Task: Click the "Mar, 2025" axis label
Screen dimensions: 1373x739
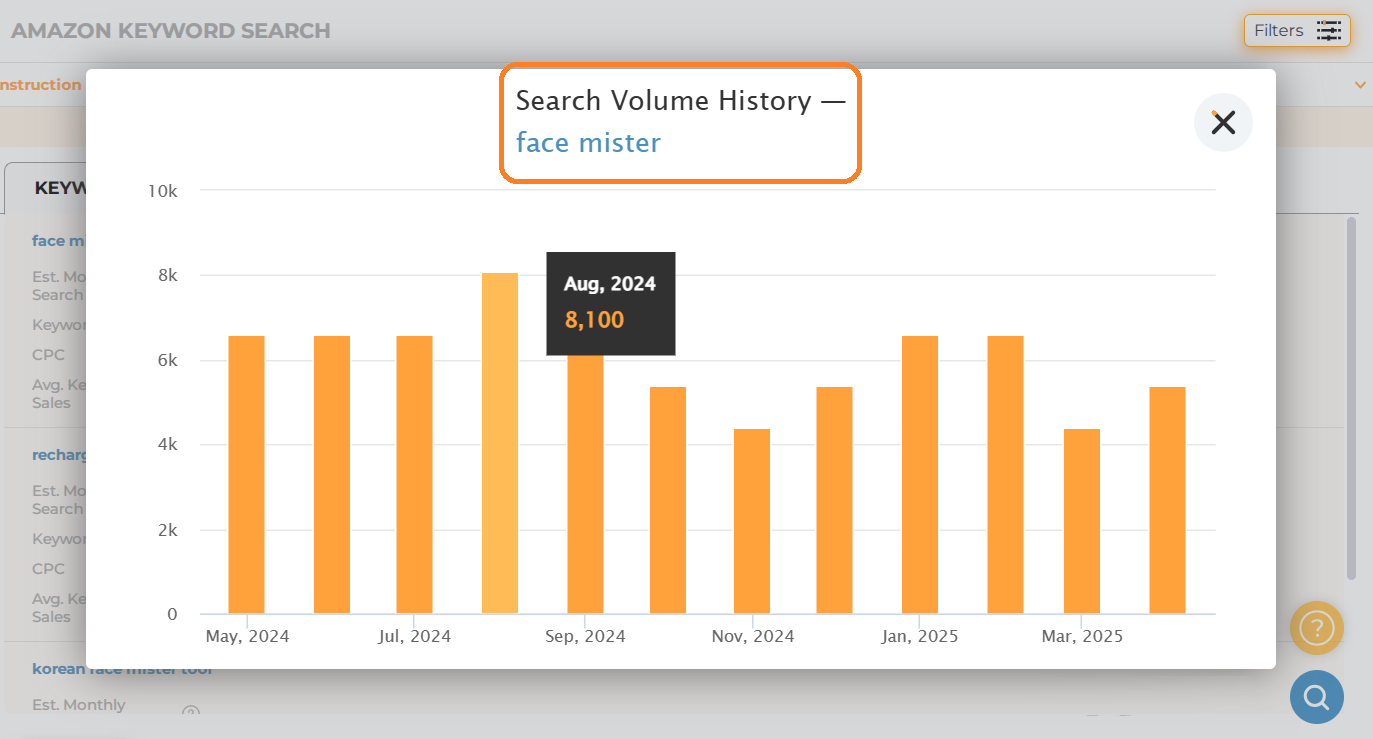Action: pyautogui.click(x=1082, y=636)
